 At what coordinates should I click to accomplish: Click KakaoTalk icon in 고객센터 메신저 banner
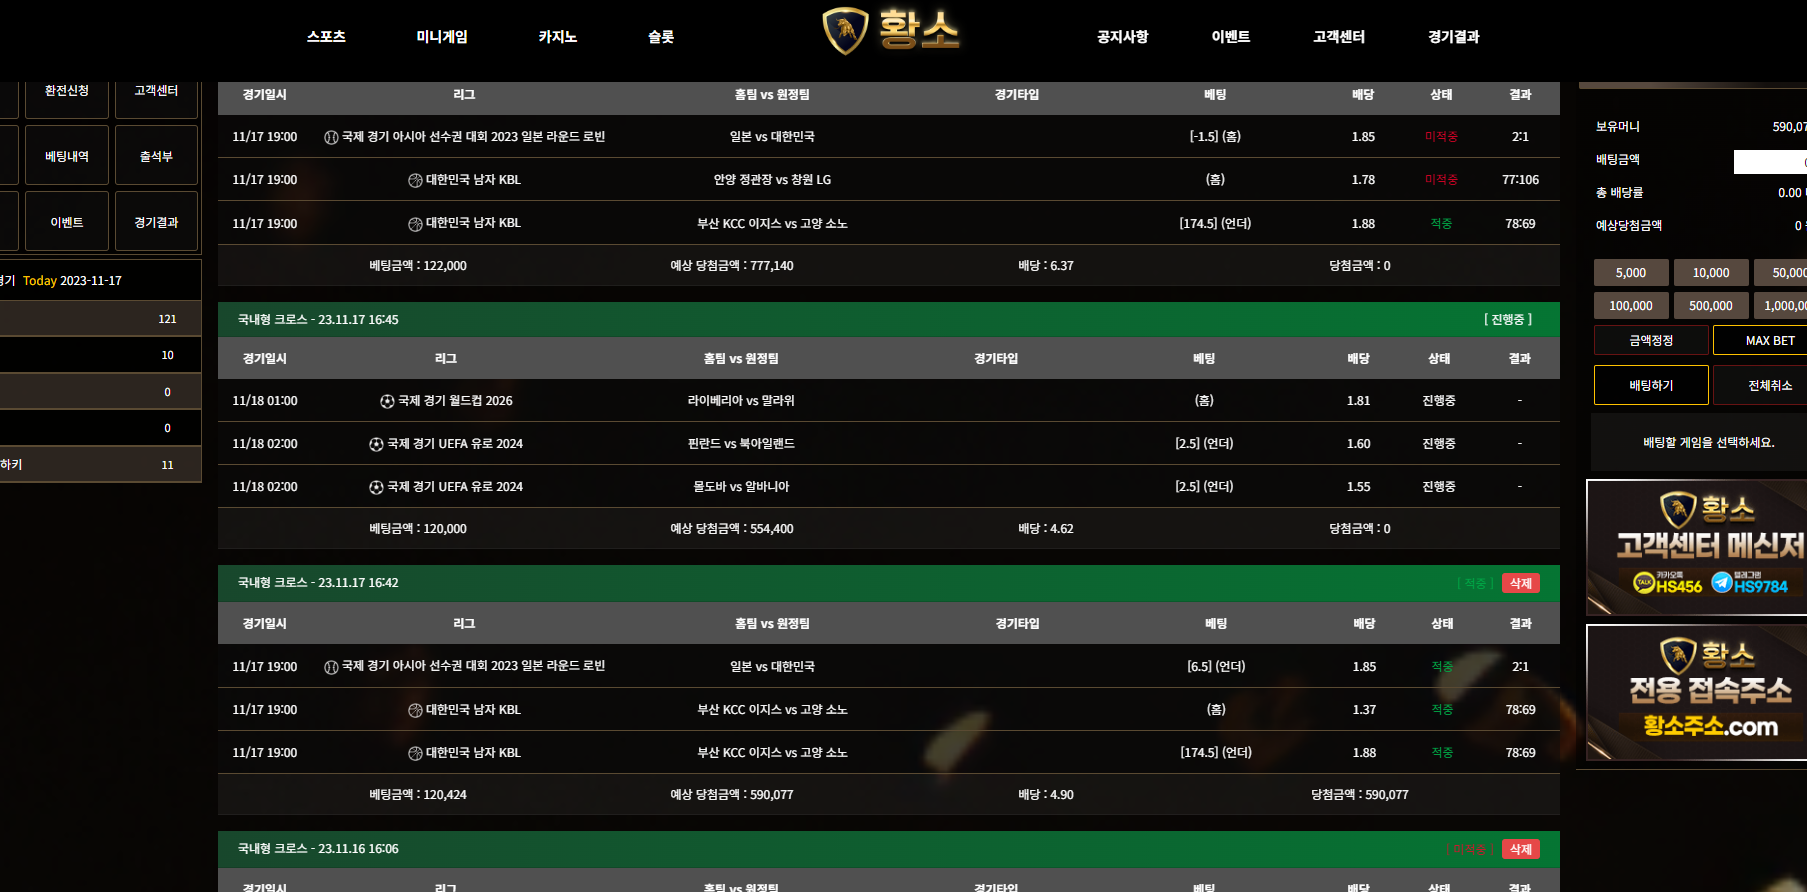click(x=1644, y=582)
